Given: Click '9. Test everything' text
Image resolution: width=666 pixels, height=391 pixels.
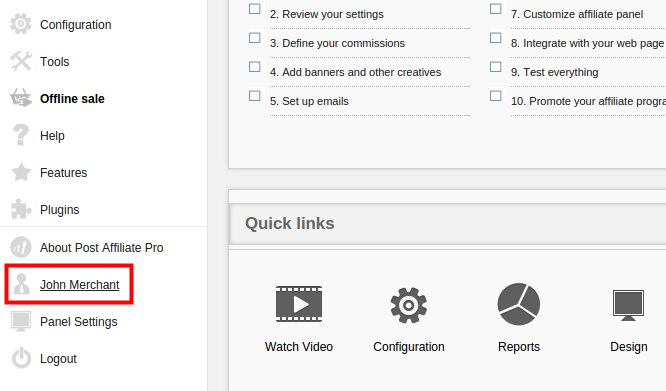Looking at the screenshot, I should [x=554, y=72].
